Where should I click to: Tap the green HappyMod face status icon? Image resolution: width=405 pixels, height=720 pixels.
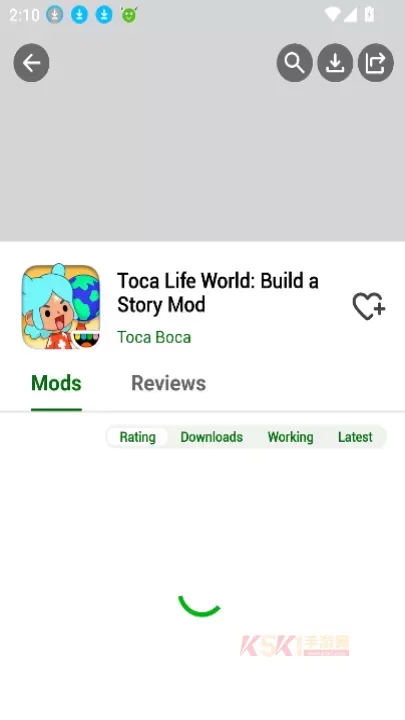coord(129,15)
